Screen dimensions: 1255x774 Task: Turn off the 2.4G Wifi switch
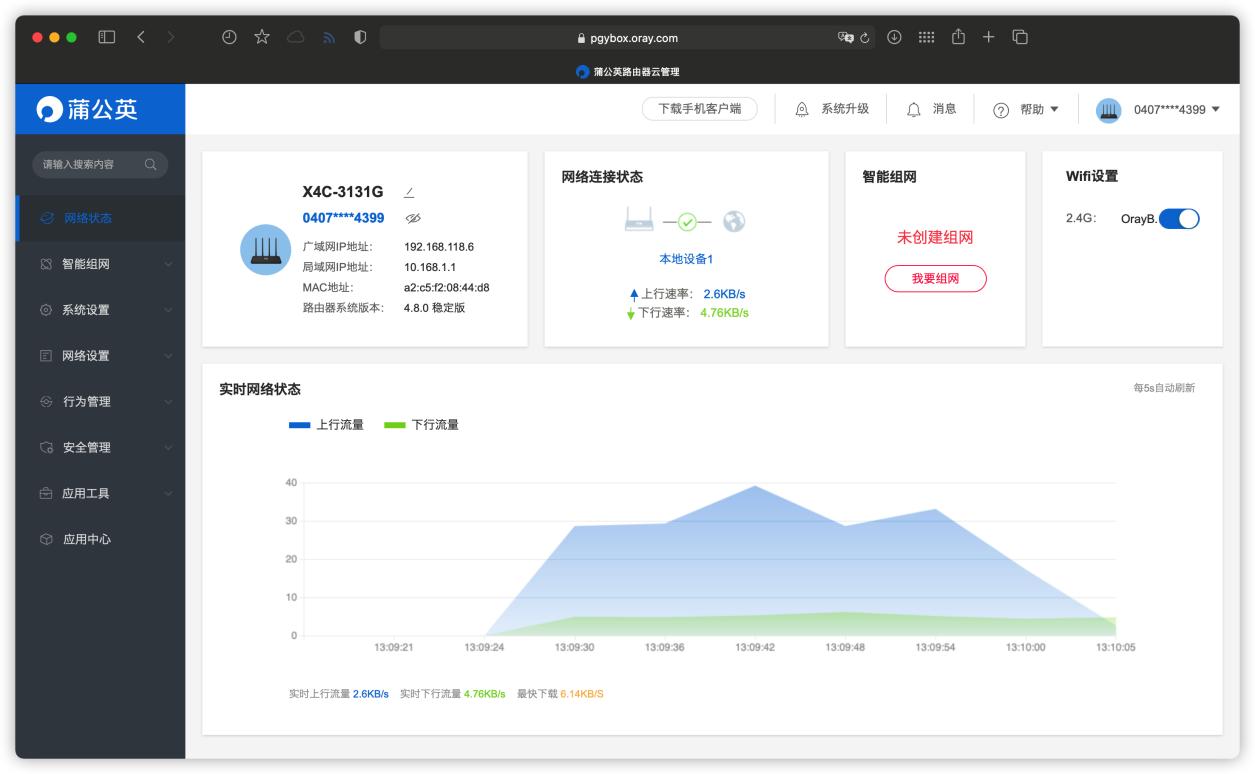(1179, 218)
